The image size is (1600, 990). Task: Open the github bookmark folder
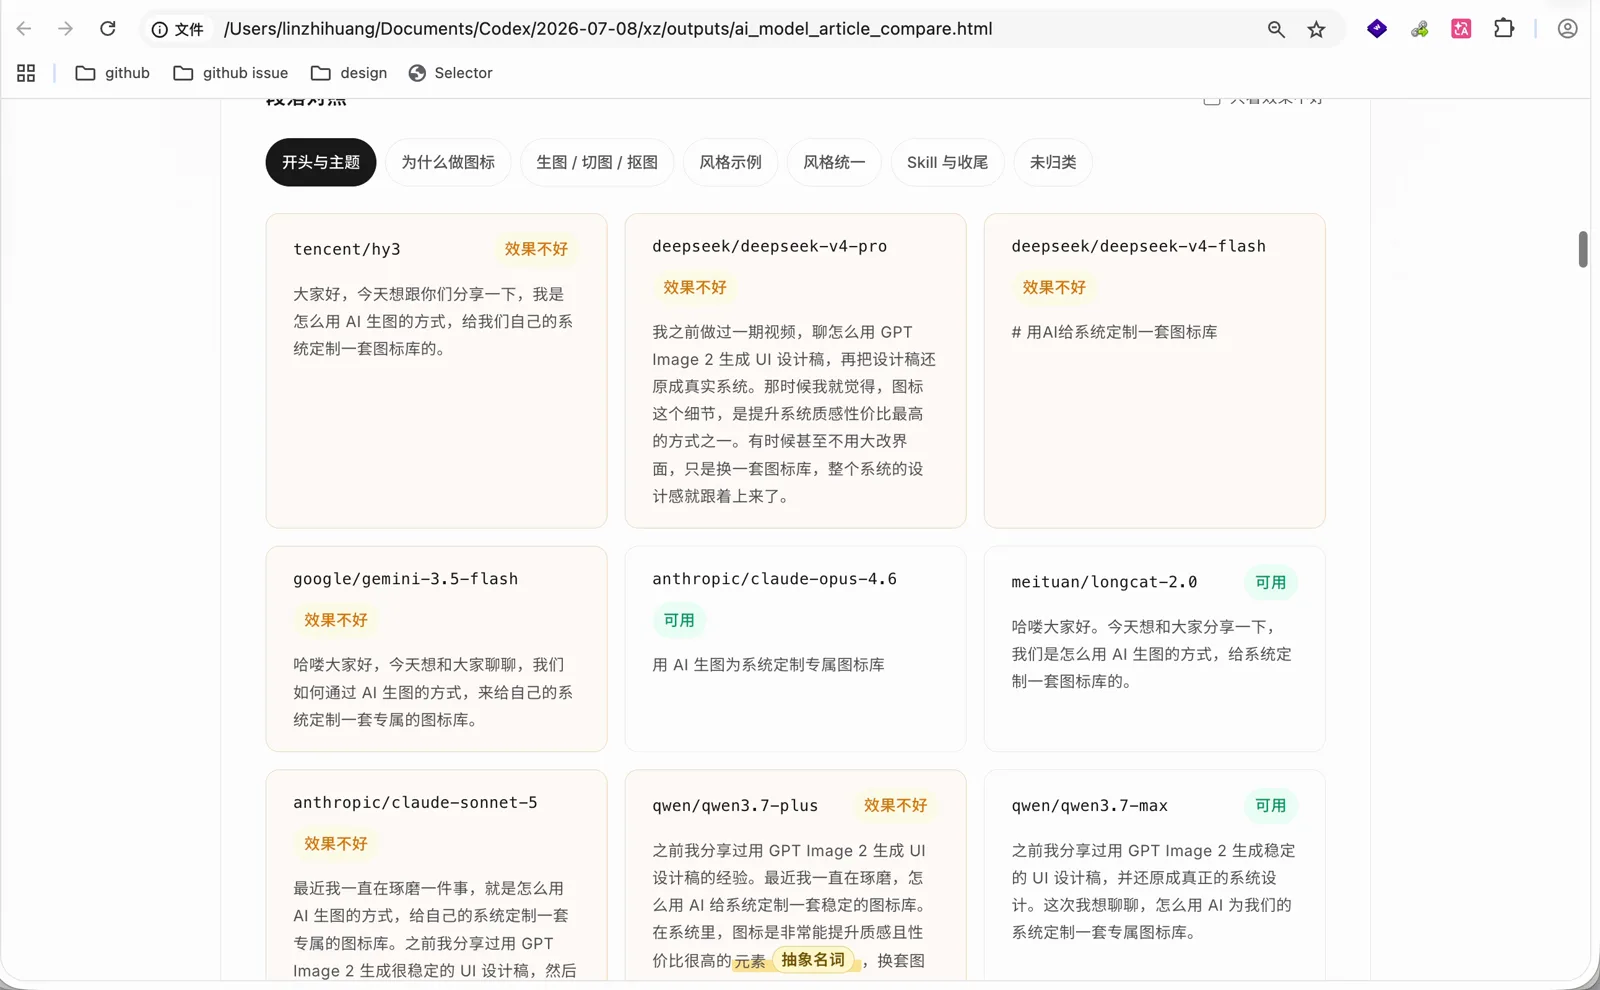pos(113,73)
